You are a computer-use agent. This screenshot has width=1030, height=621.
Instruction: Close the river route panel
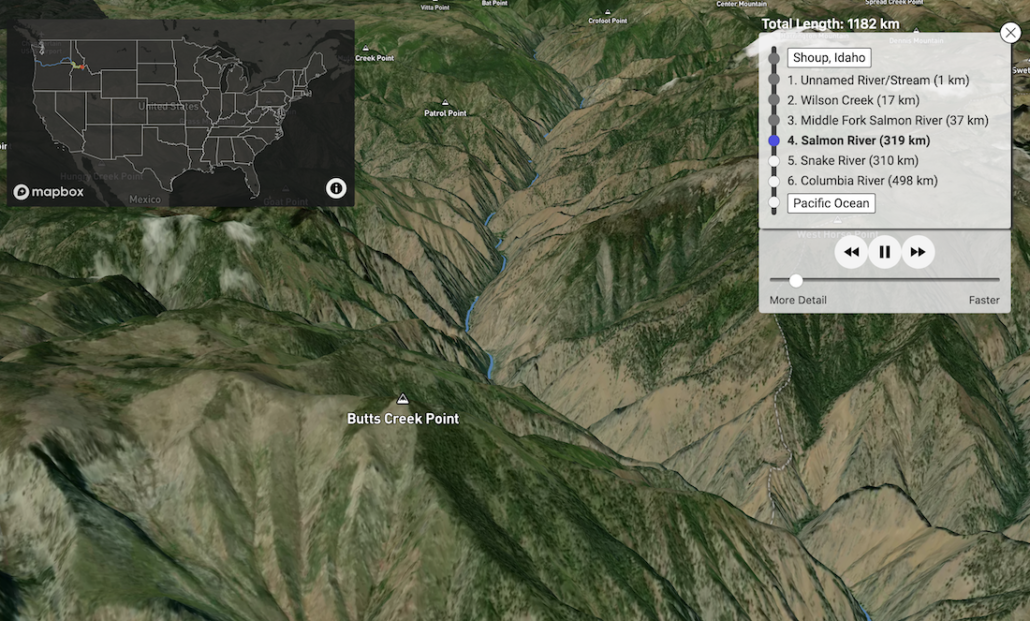(x=1010, y=32)
